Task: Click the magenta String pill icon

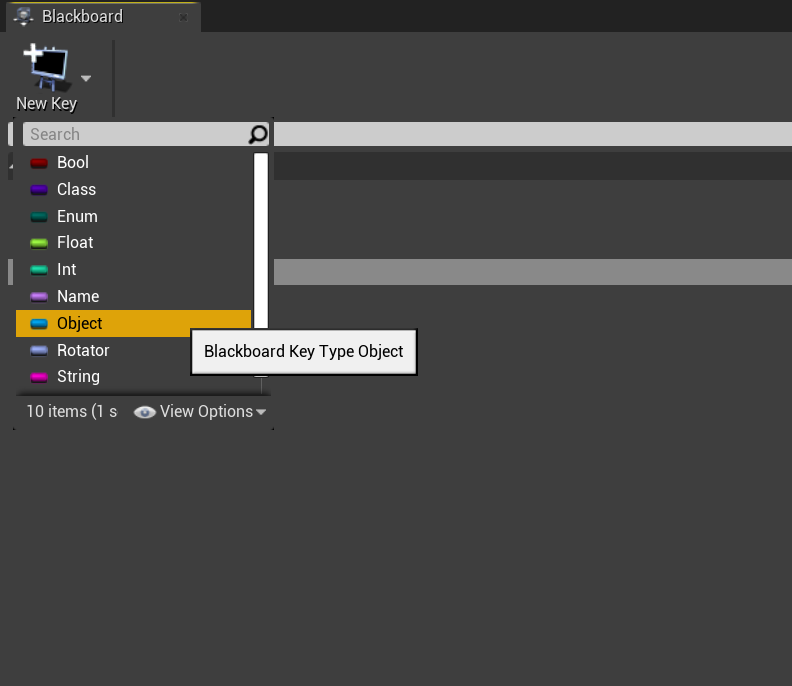Action: pos(39,377)
